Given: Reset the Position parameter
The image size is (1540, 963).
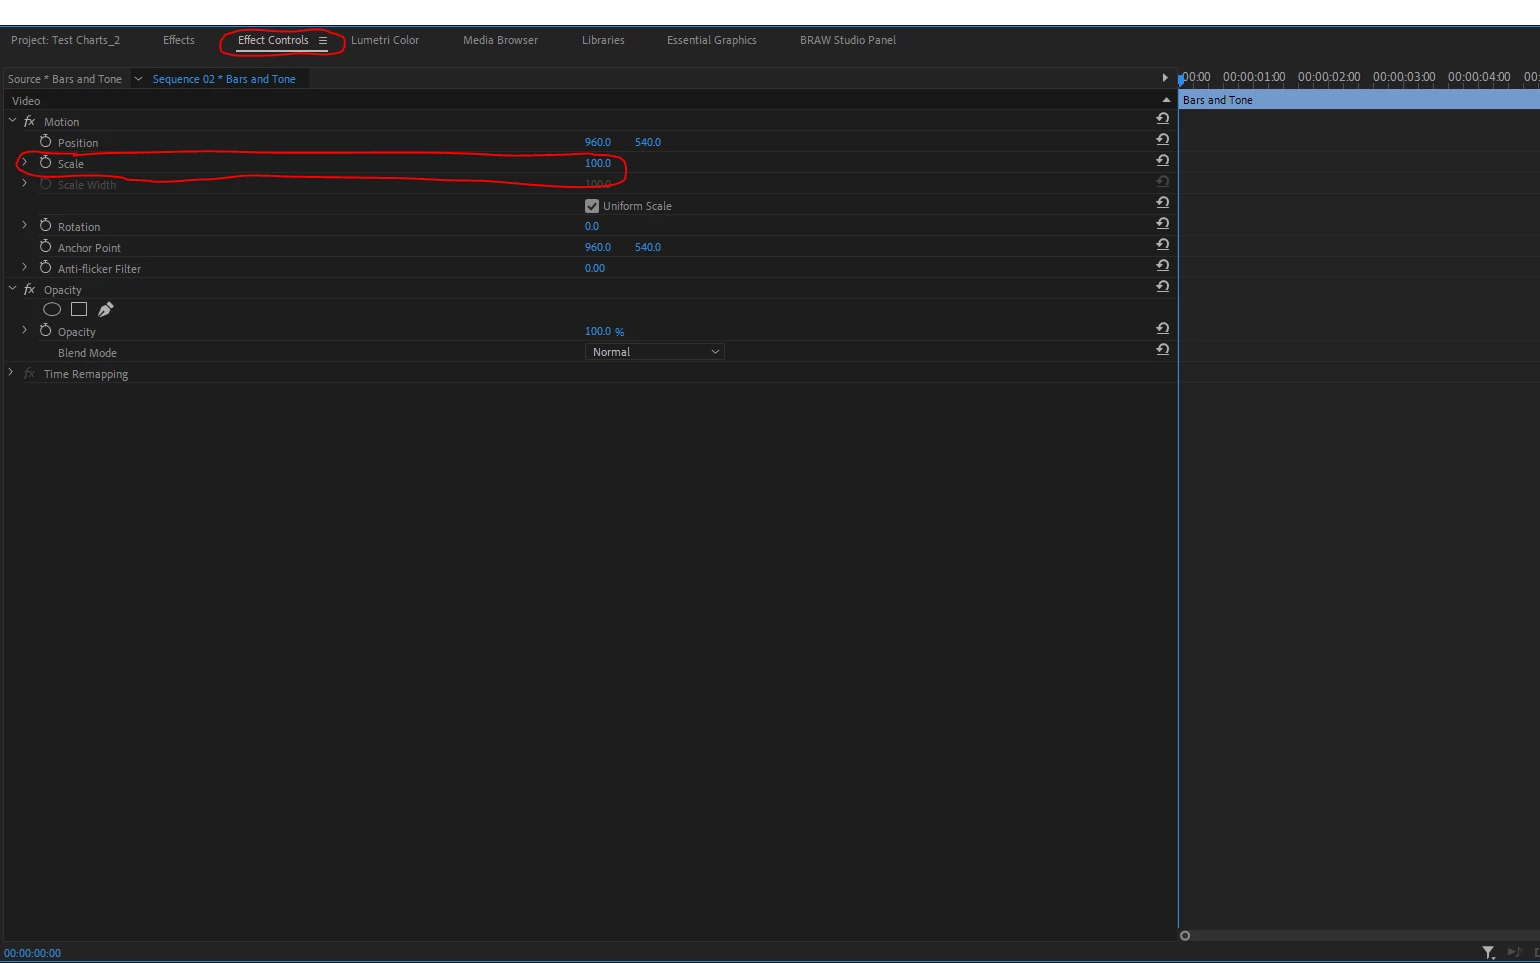Looking at the screenshot, I should [1162, 139].
